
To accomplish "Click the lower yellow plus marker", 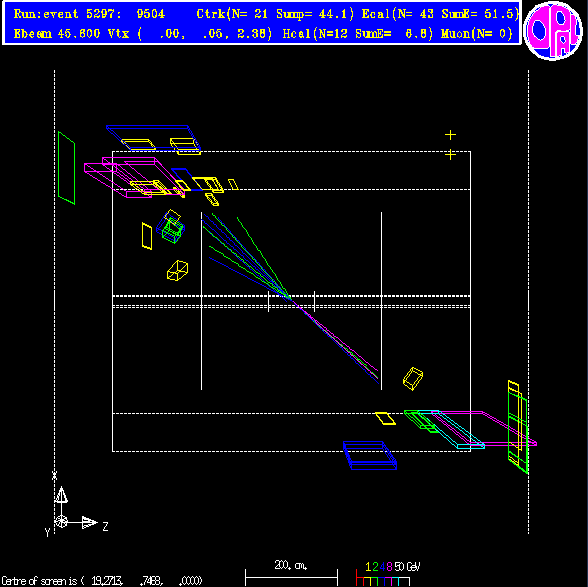I will click(450, 154).
